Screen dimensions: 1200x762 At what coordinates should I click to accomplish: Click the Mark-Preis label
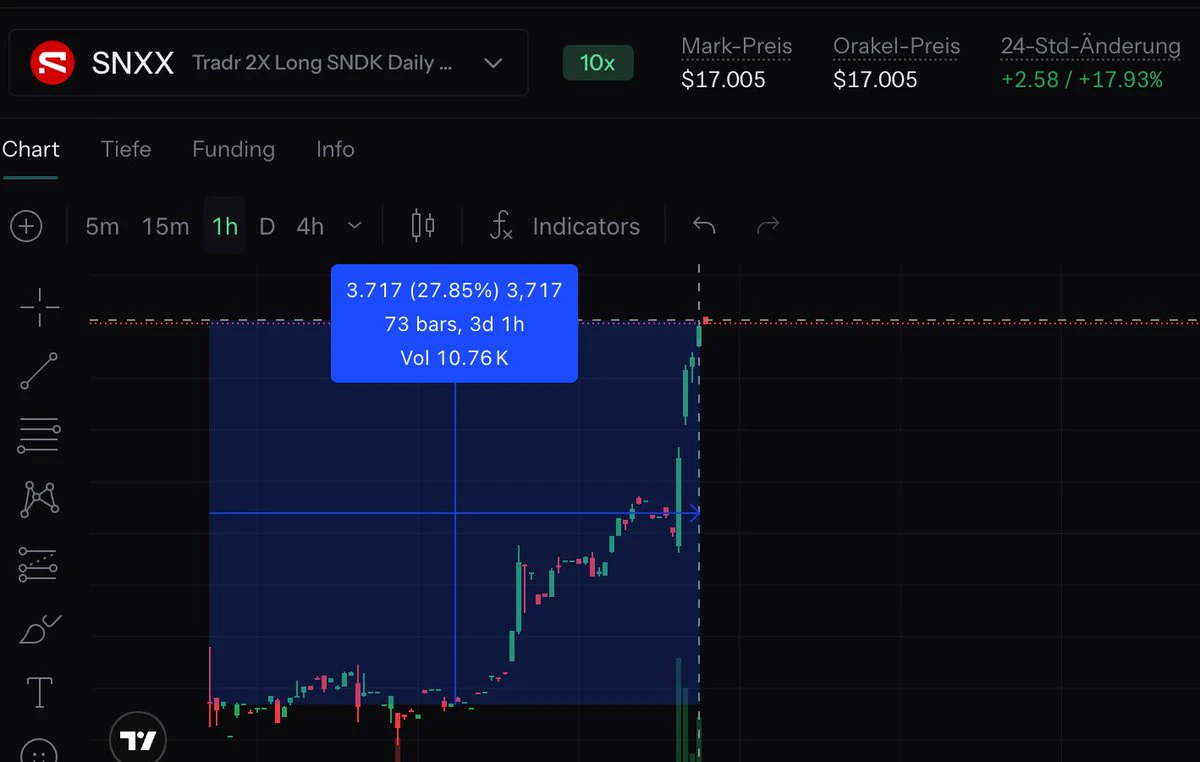tap(736, 46)
